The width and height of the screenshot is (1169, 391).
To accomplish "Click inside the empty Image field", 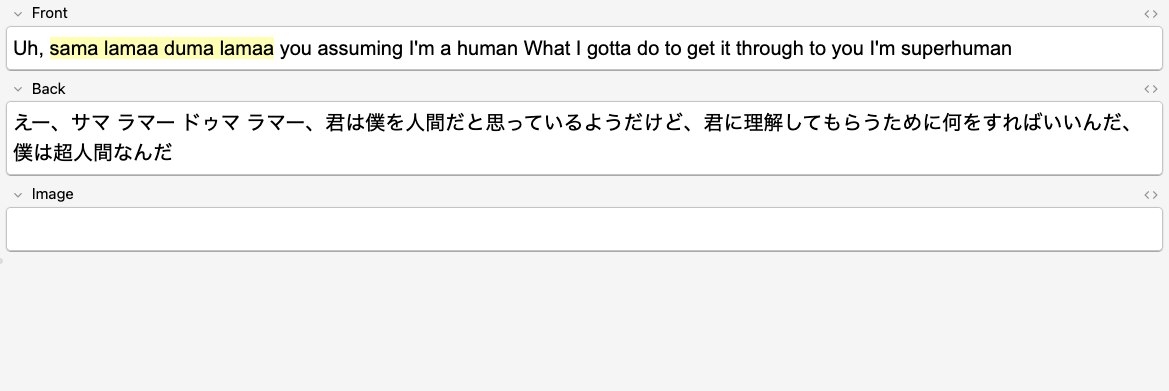I will pos(584,229).
